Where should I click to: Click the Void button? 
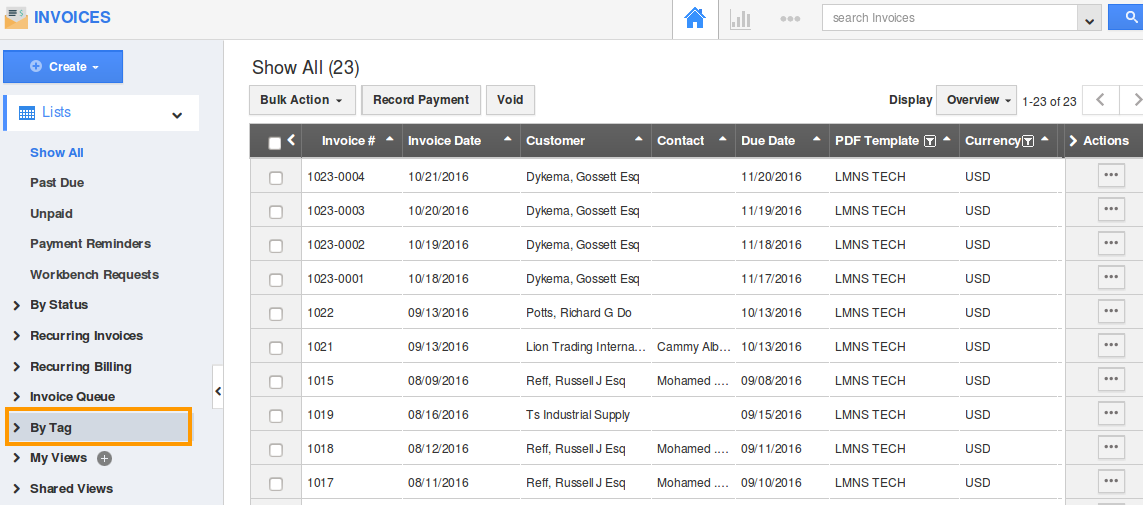click(x=510, y=100)
